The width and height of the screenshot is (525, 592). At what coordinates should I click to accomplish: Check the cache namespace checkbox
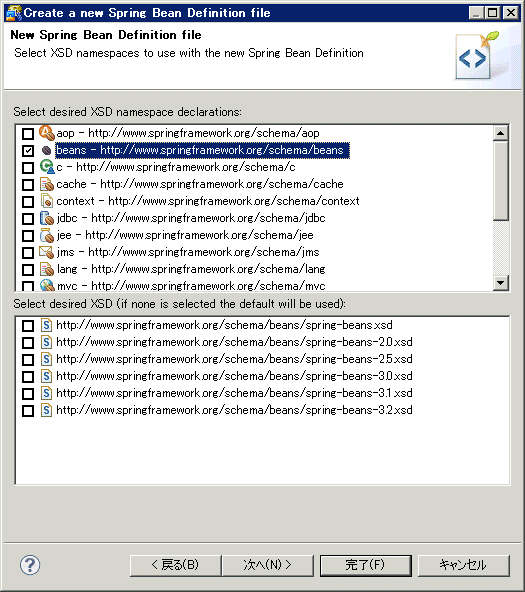pyautogui.click(x=28, y=185)
